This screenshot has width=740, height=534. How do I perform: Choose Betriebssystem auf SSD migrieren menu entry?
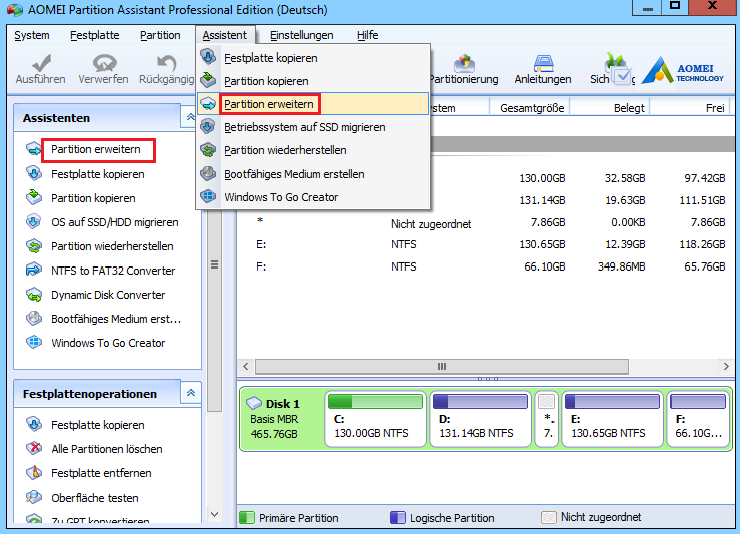[312, 127]
